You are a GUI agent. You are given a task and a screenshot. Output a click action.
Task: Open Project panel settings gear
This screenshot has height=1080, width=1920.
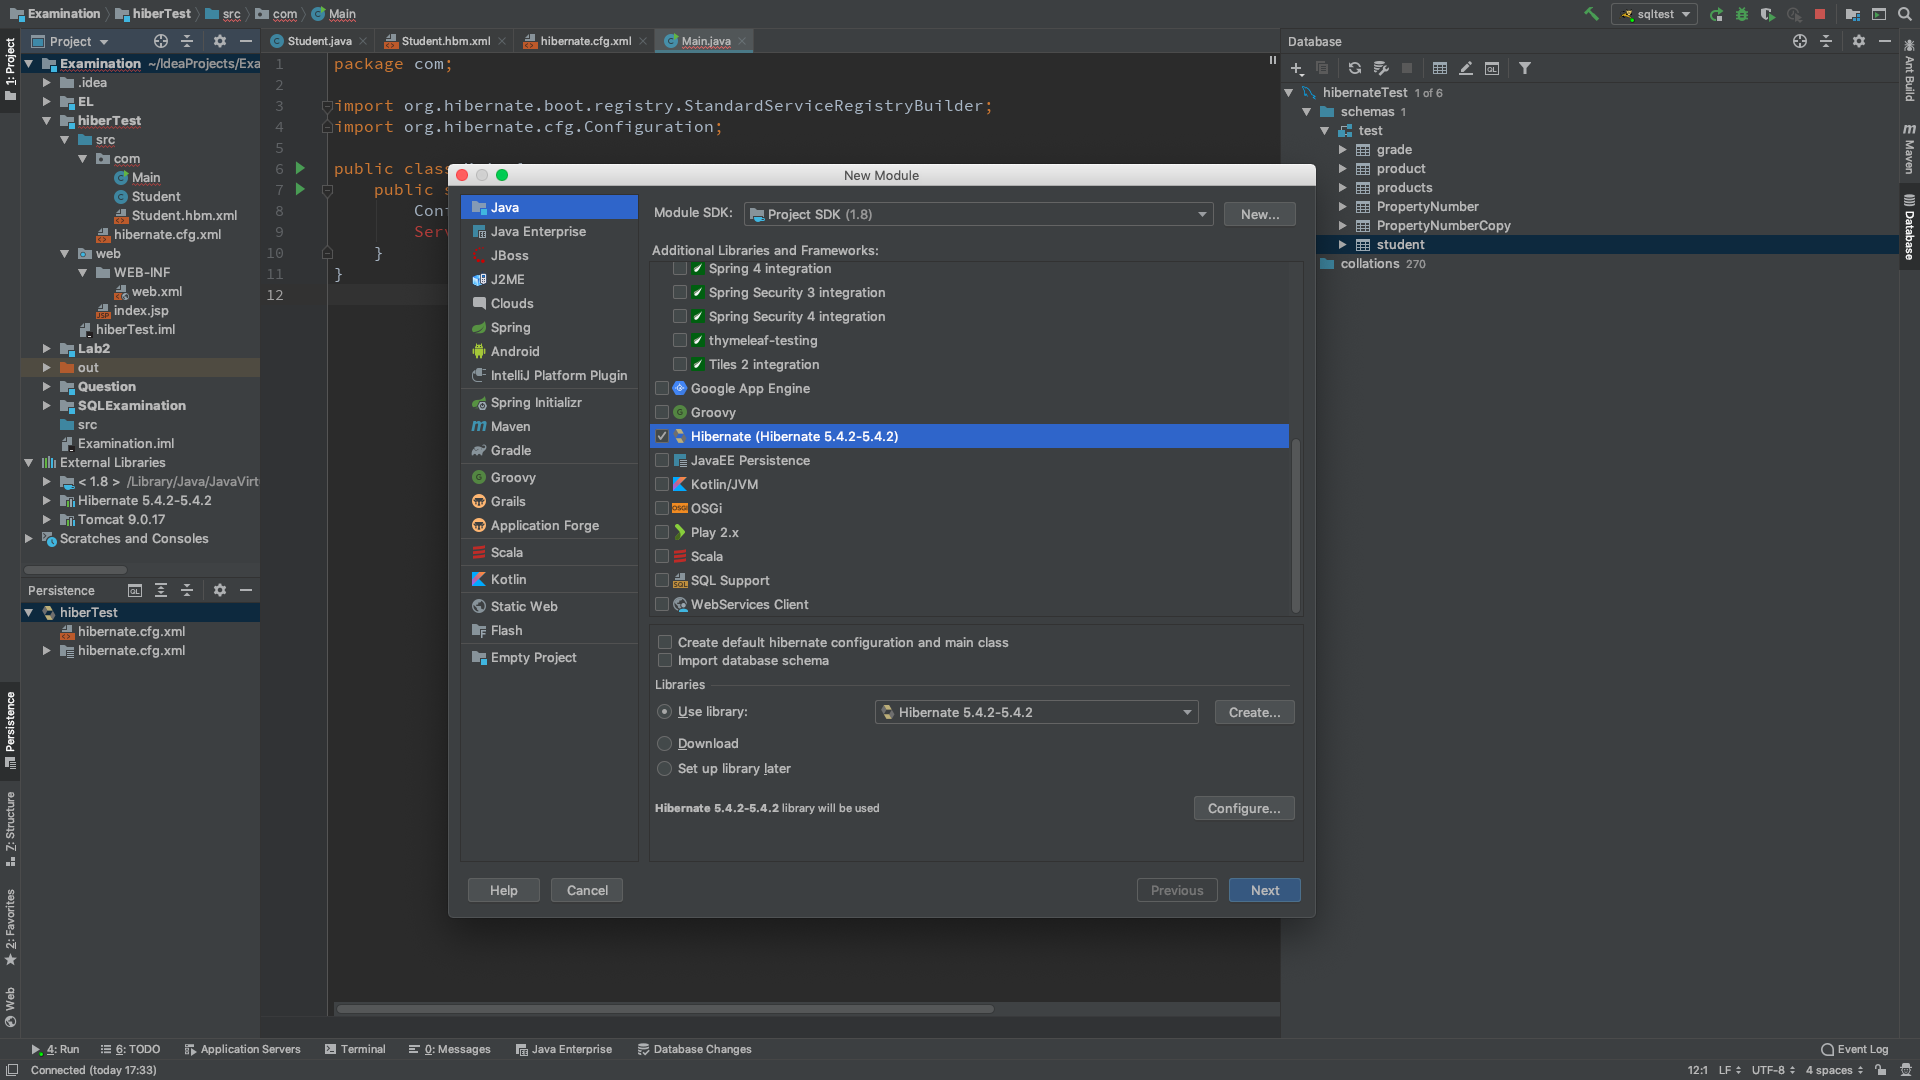tap(220, 41)
